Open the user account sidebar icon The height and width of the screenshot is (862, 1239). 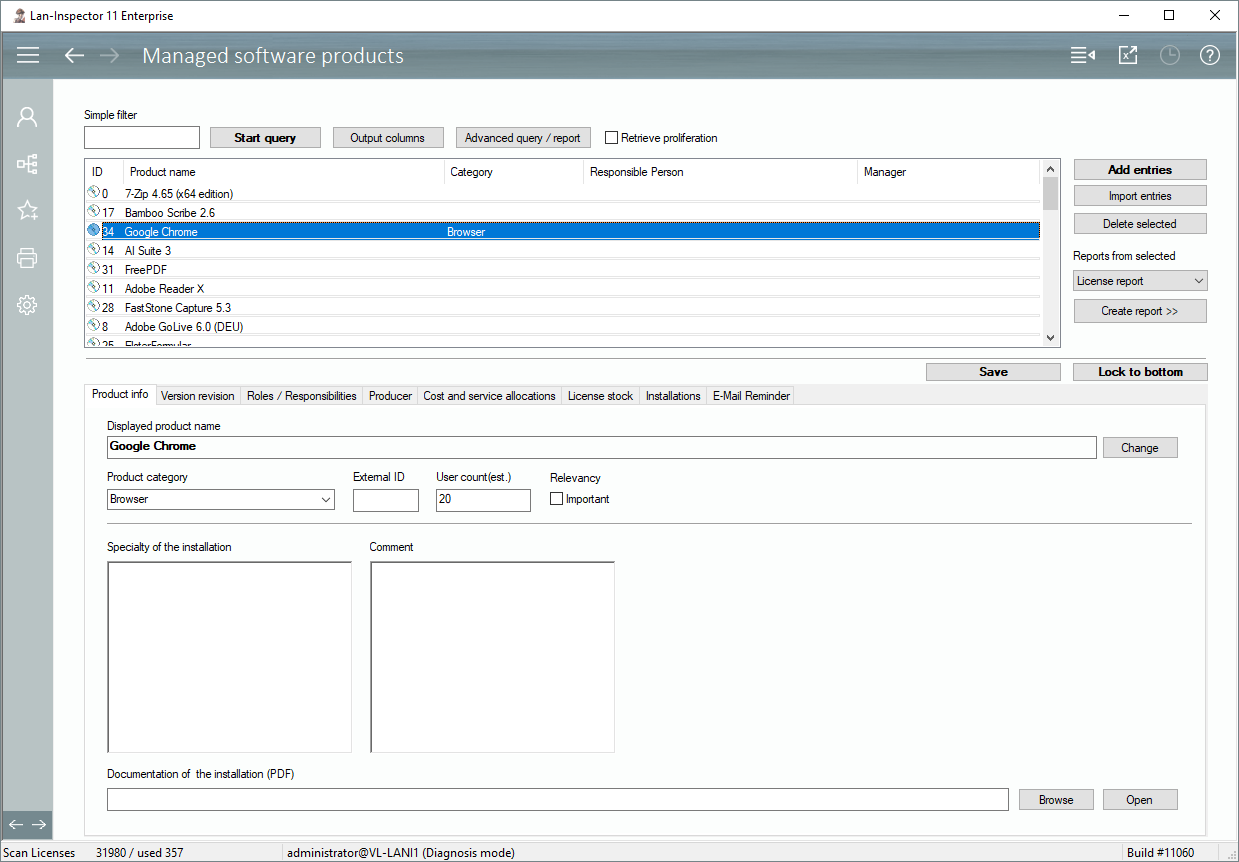click(27, 117)
